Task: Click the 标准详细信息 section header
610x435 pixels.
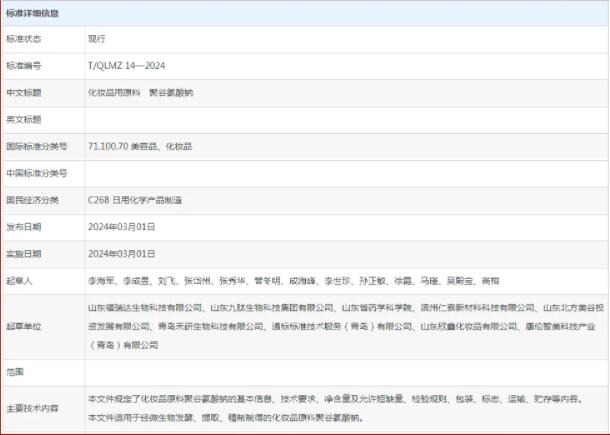Action: (33, 13)
